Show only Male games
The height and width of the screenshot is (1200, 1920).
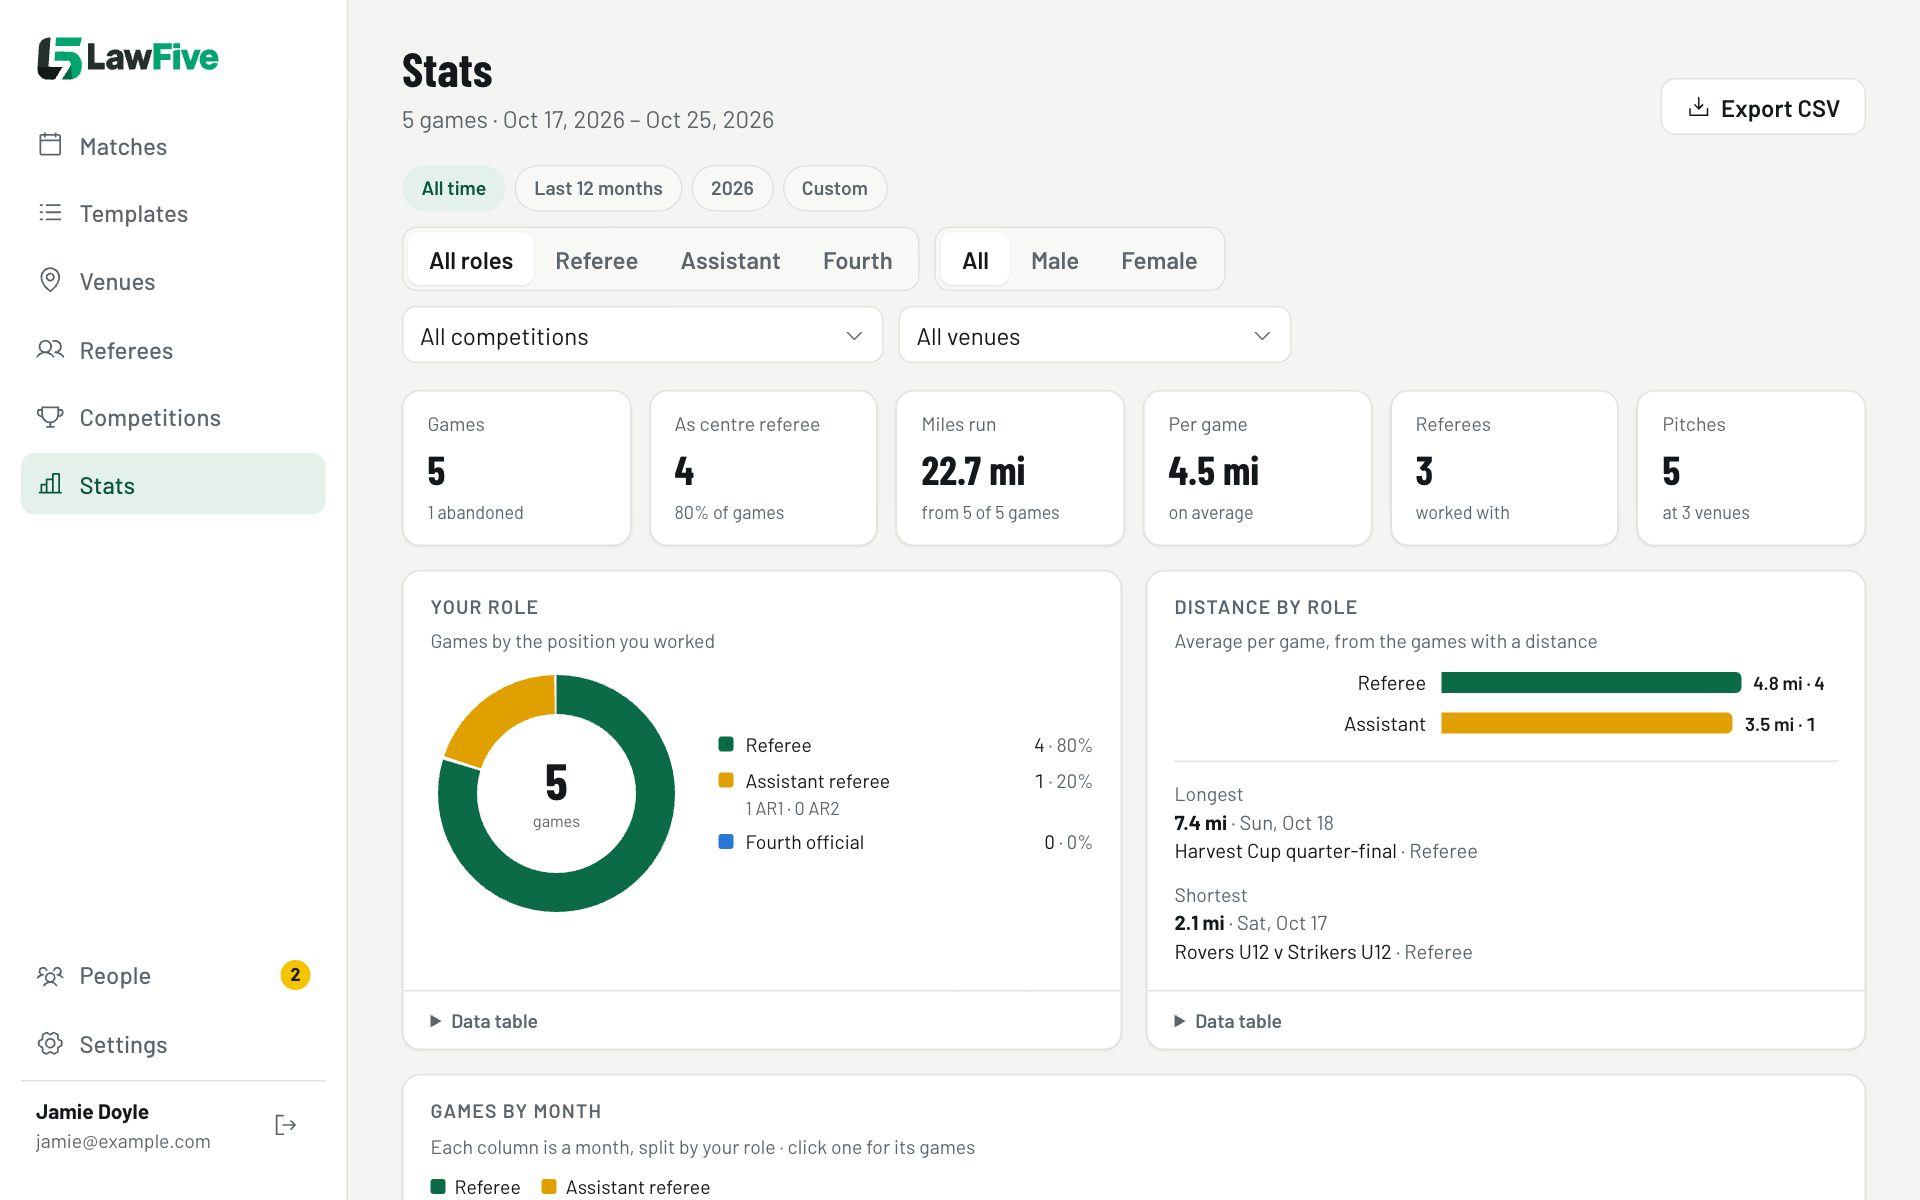pos(1054,260)
